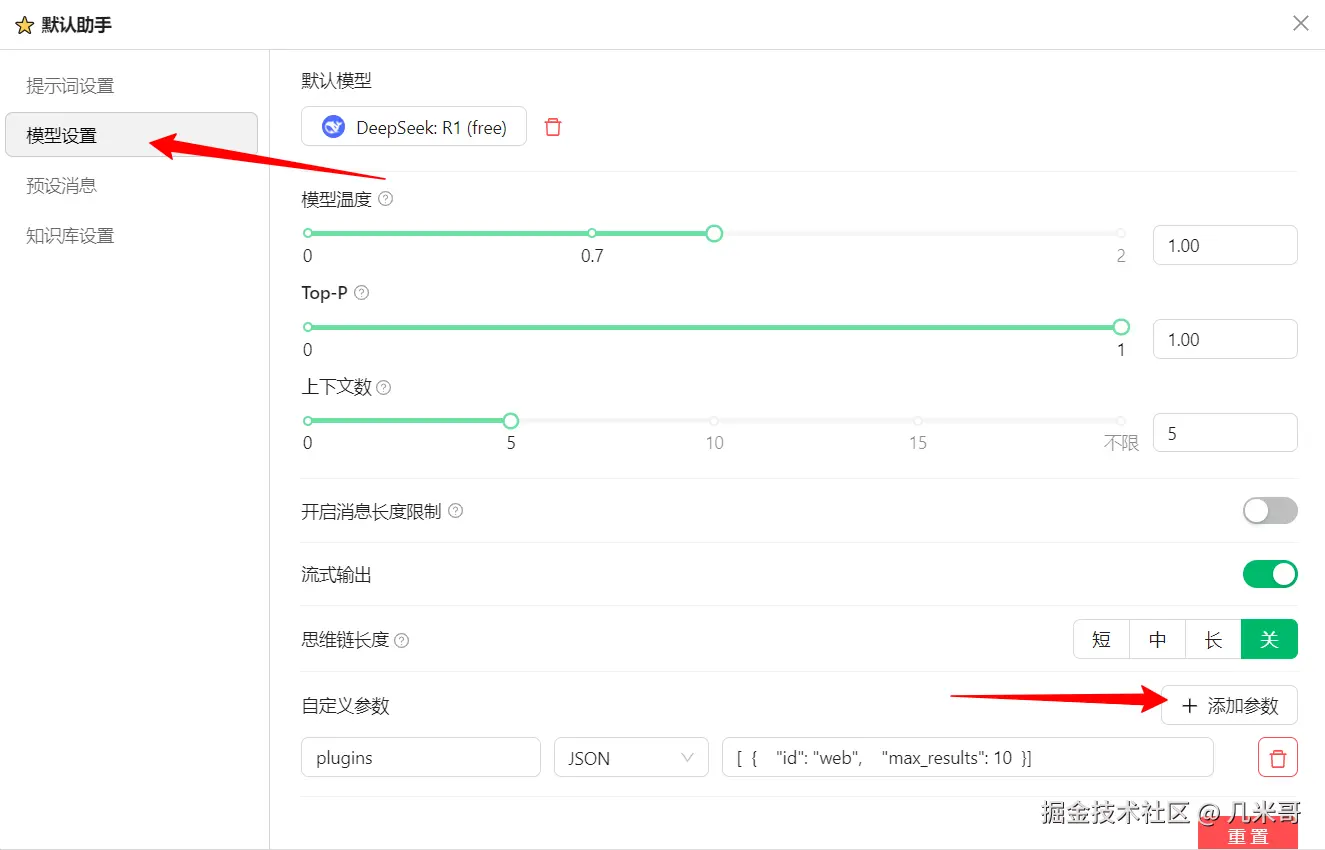The image size is (1325, 850).
Task: Open the JSON parameter type dropdown
Action: point(630,757)
